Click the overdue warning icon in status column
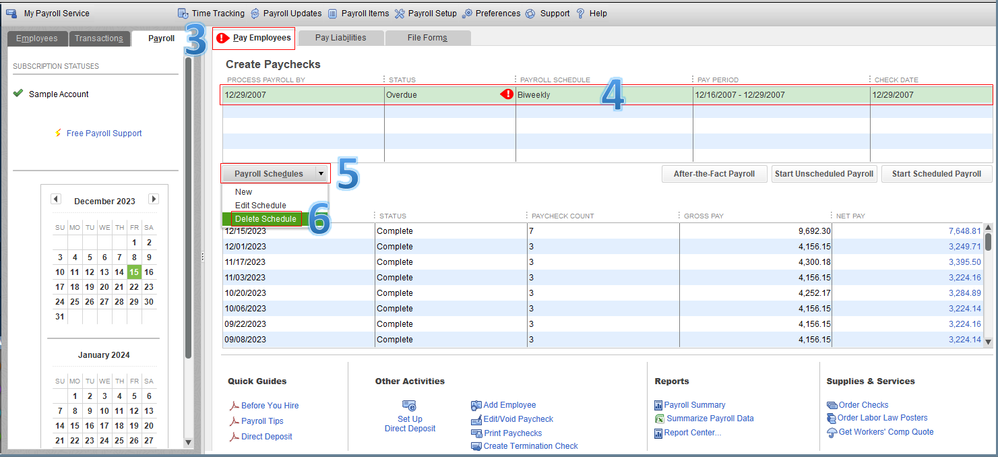This screenshot has width=998, height=457. 507,94
